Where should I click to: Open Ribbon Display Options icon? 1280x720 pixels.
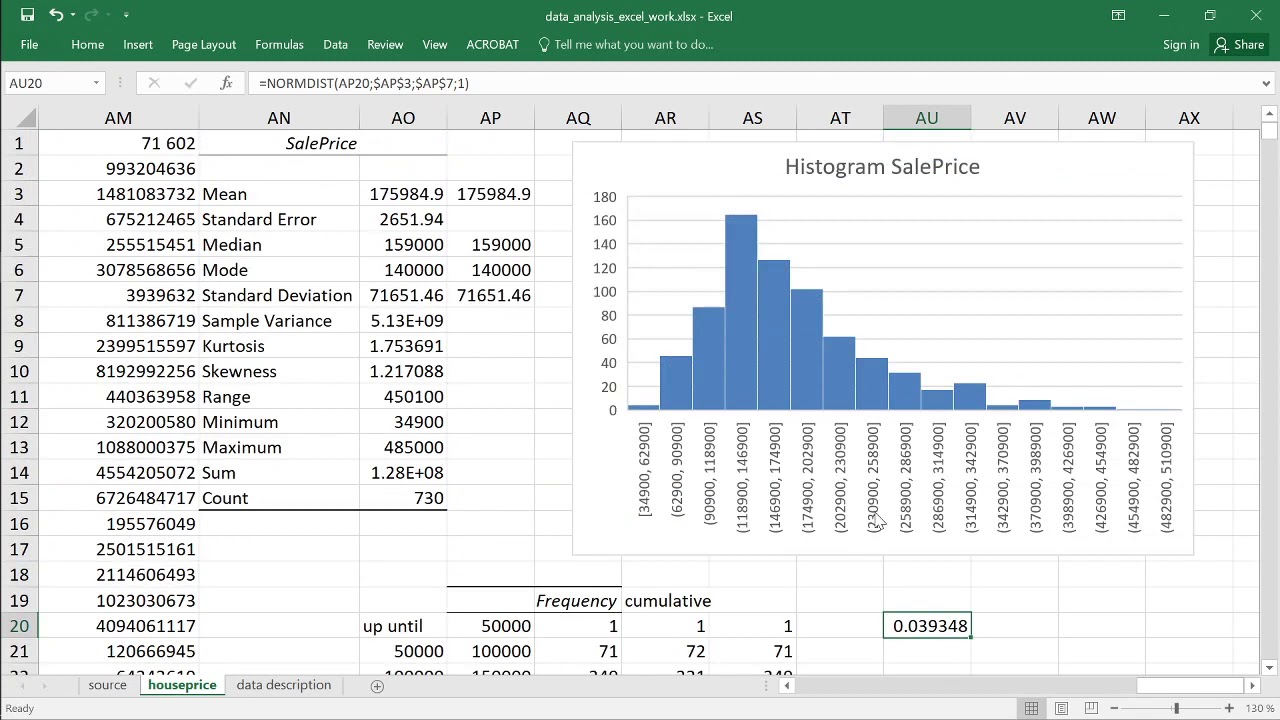click(1118, 15)
